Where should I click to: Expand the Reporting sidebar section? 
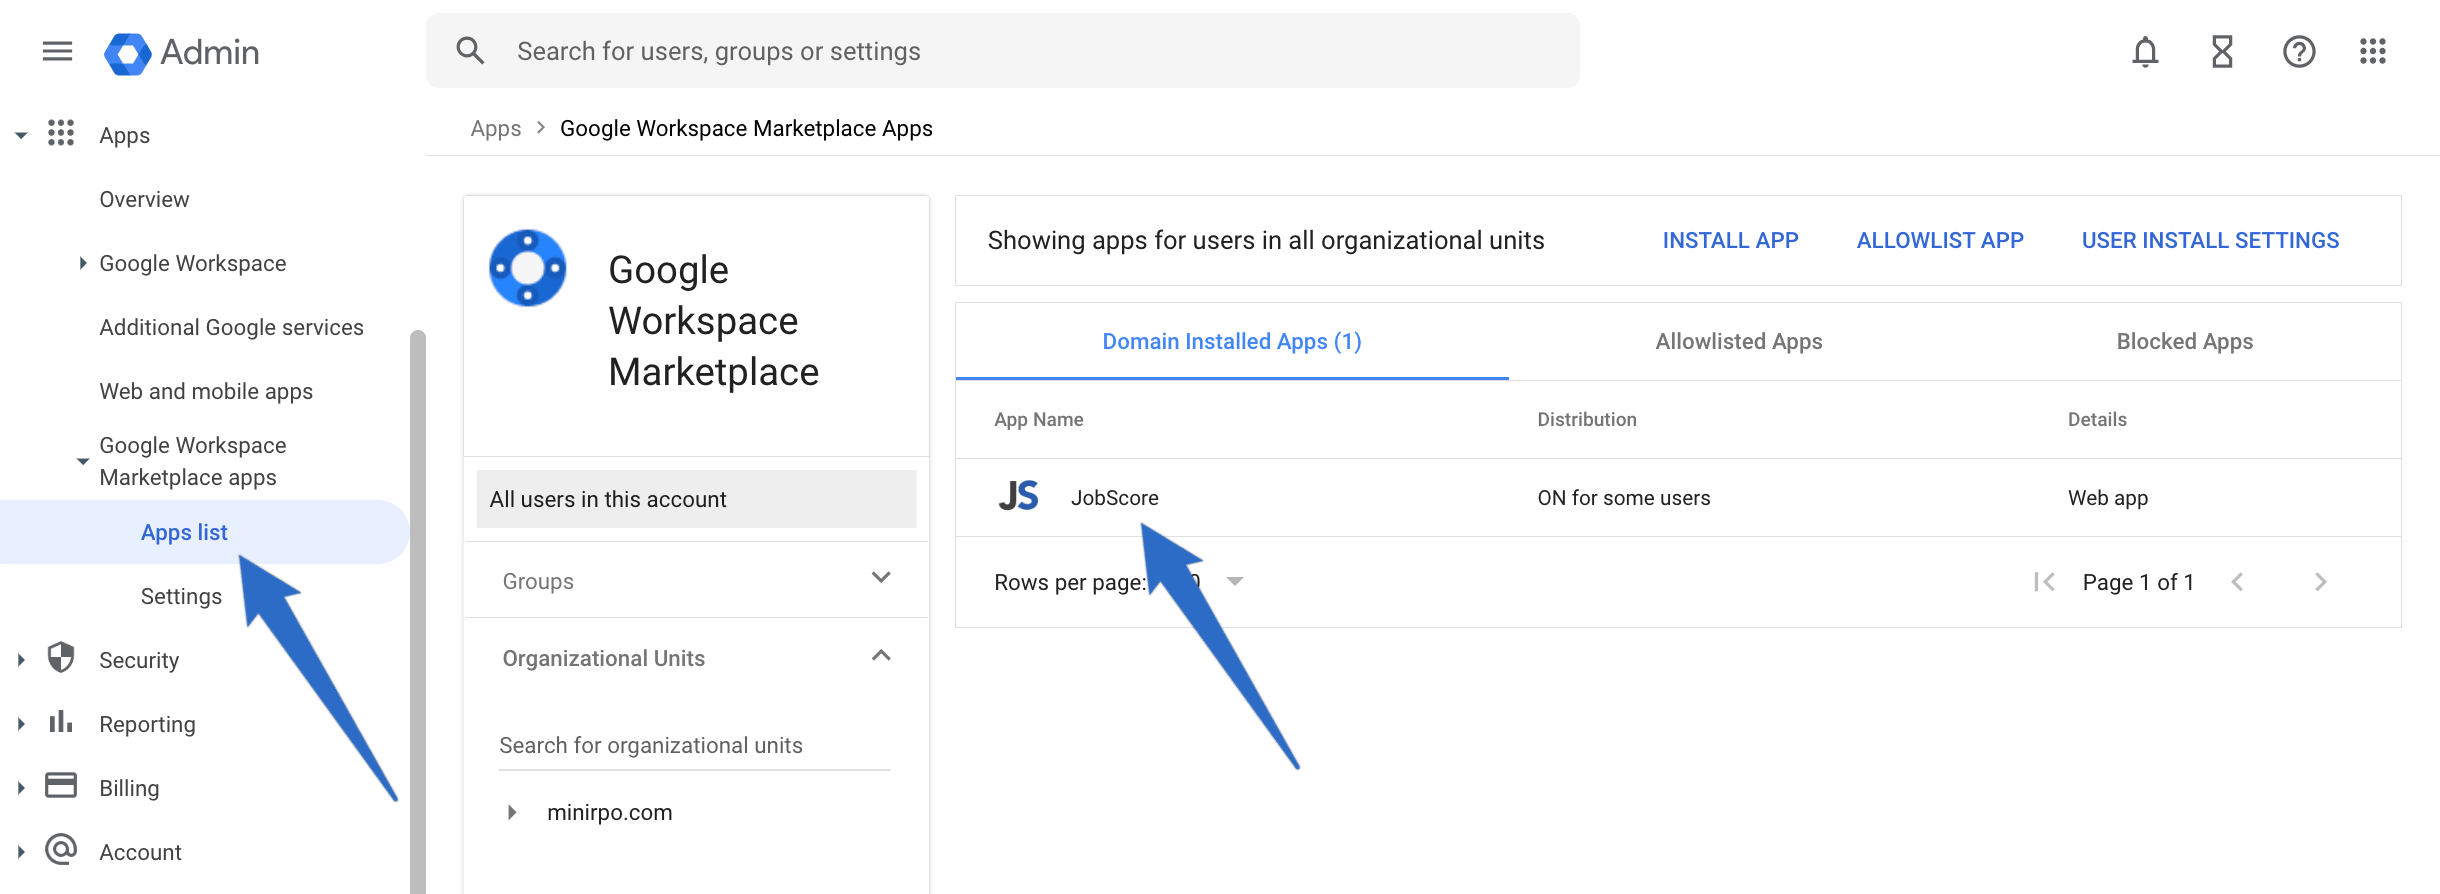click(x=20, y=724)
